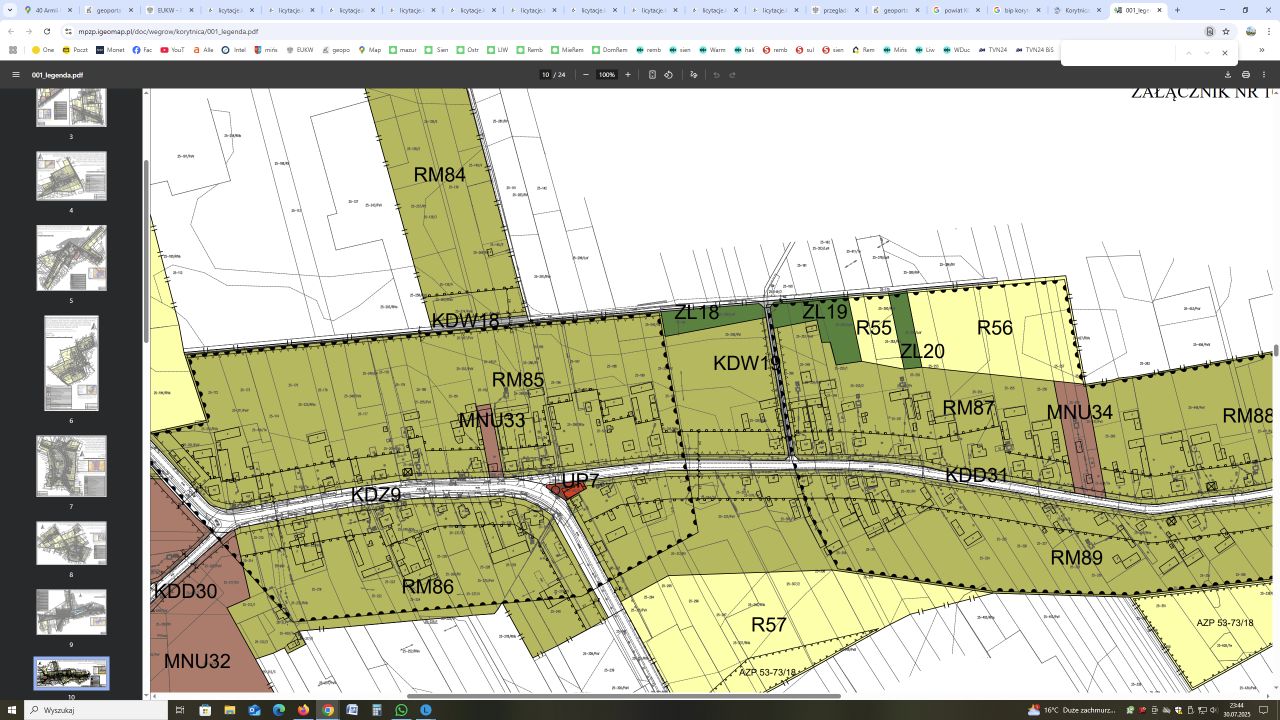Open the PDF annotation draw tool

[x=694, y=75]
